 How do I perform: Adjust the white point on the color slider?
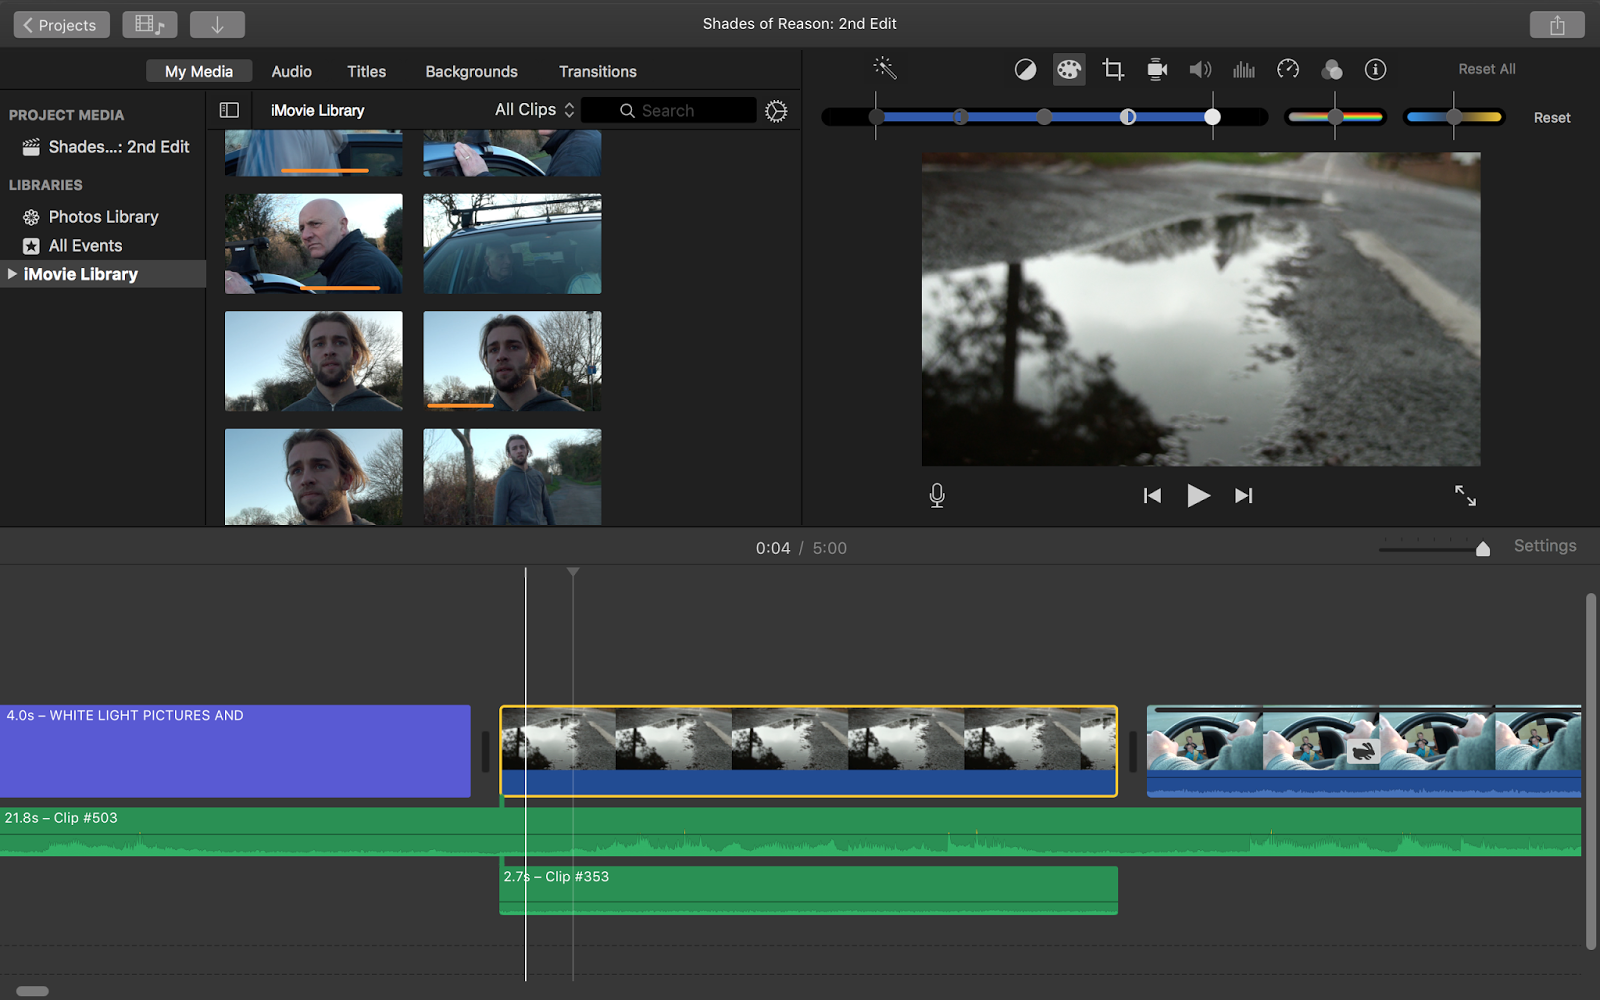(1212, 117)
